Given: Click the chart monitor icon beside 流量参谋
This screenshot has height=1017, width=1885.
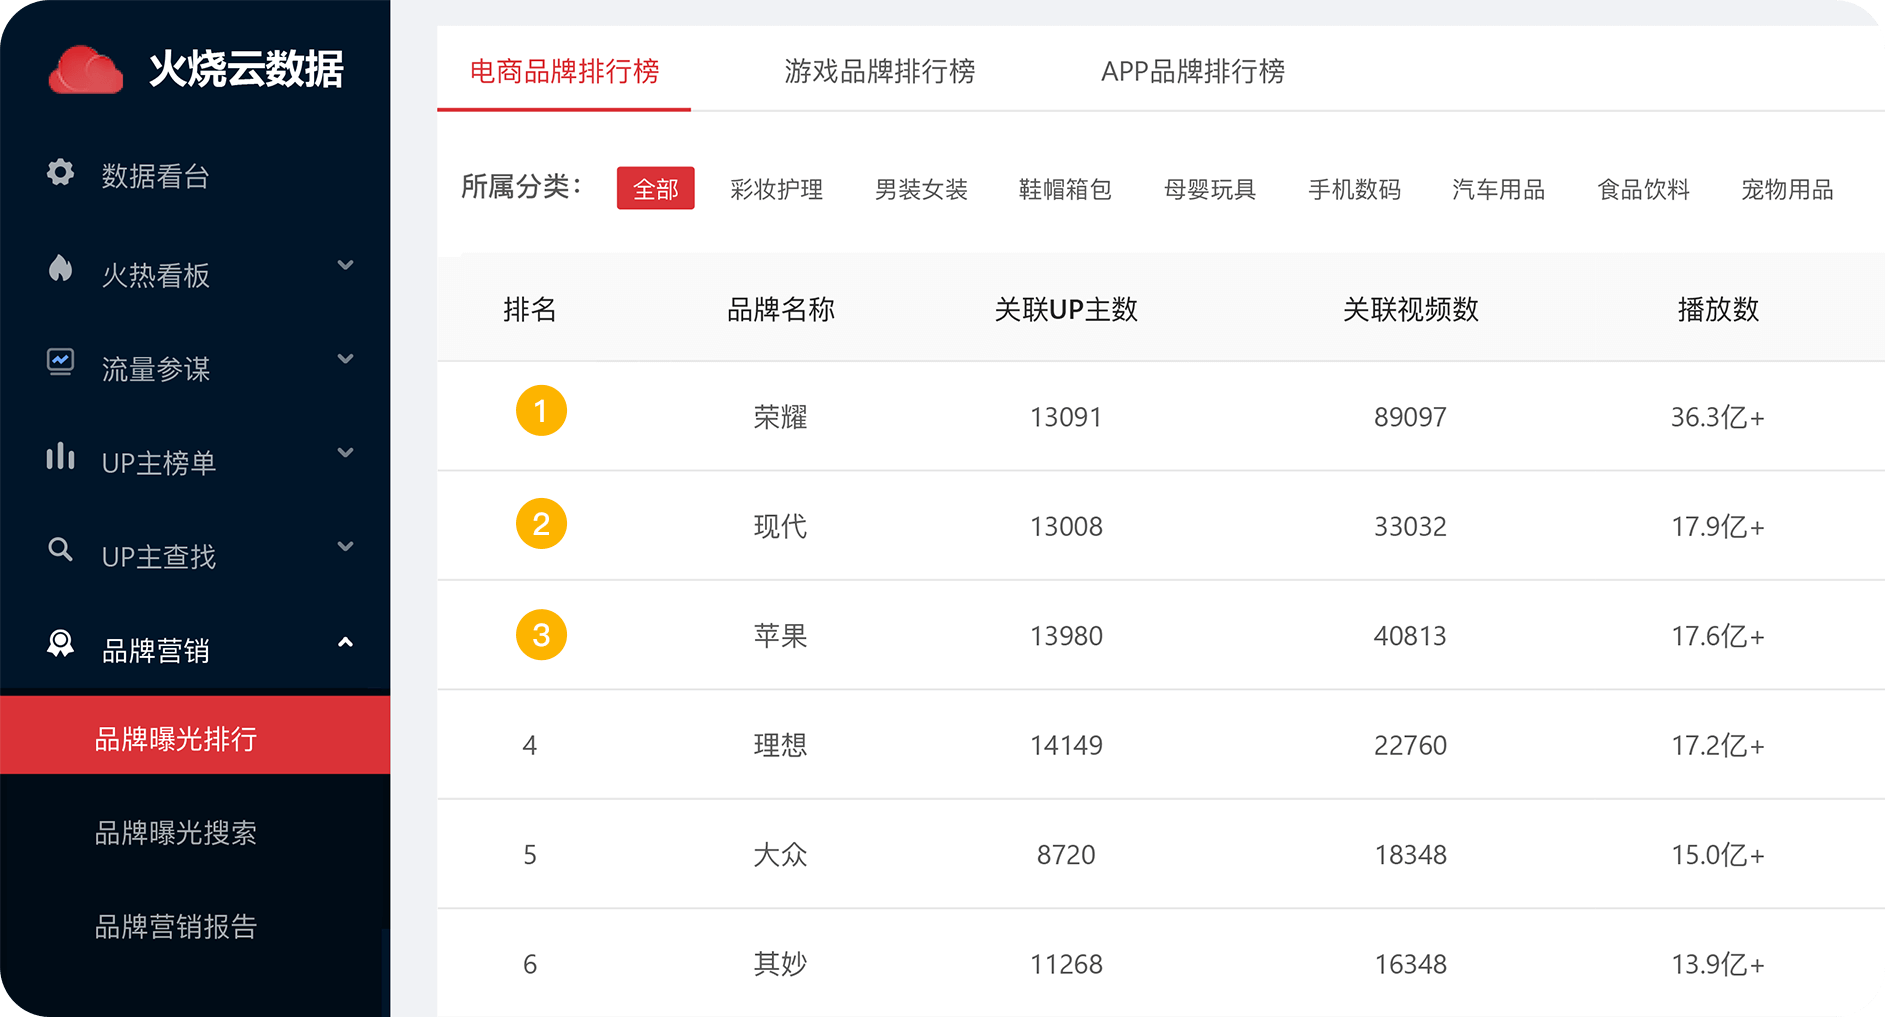Looking at the screenshot, I should tap(61, 361).
